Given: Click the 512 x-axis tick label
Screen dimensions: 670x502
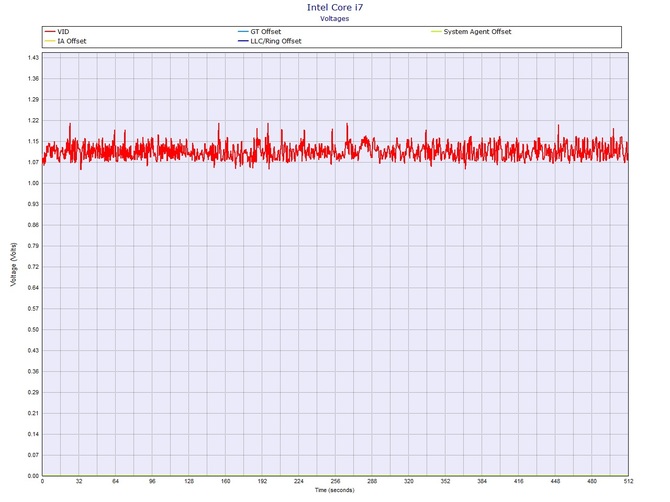Looking at the screenshot, I should pos(629,481).
